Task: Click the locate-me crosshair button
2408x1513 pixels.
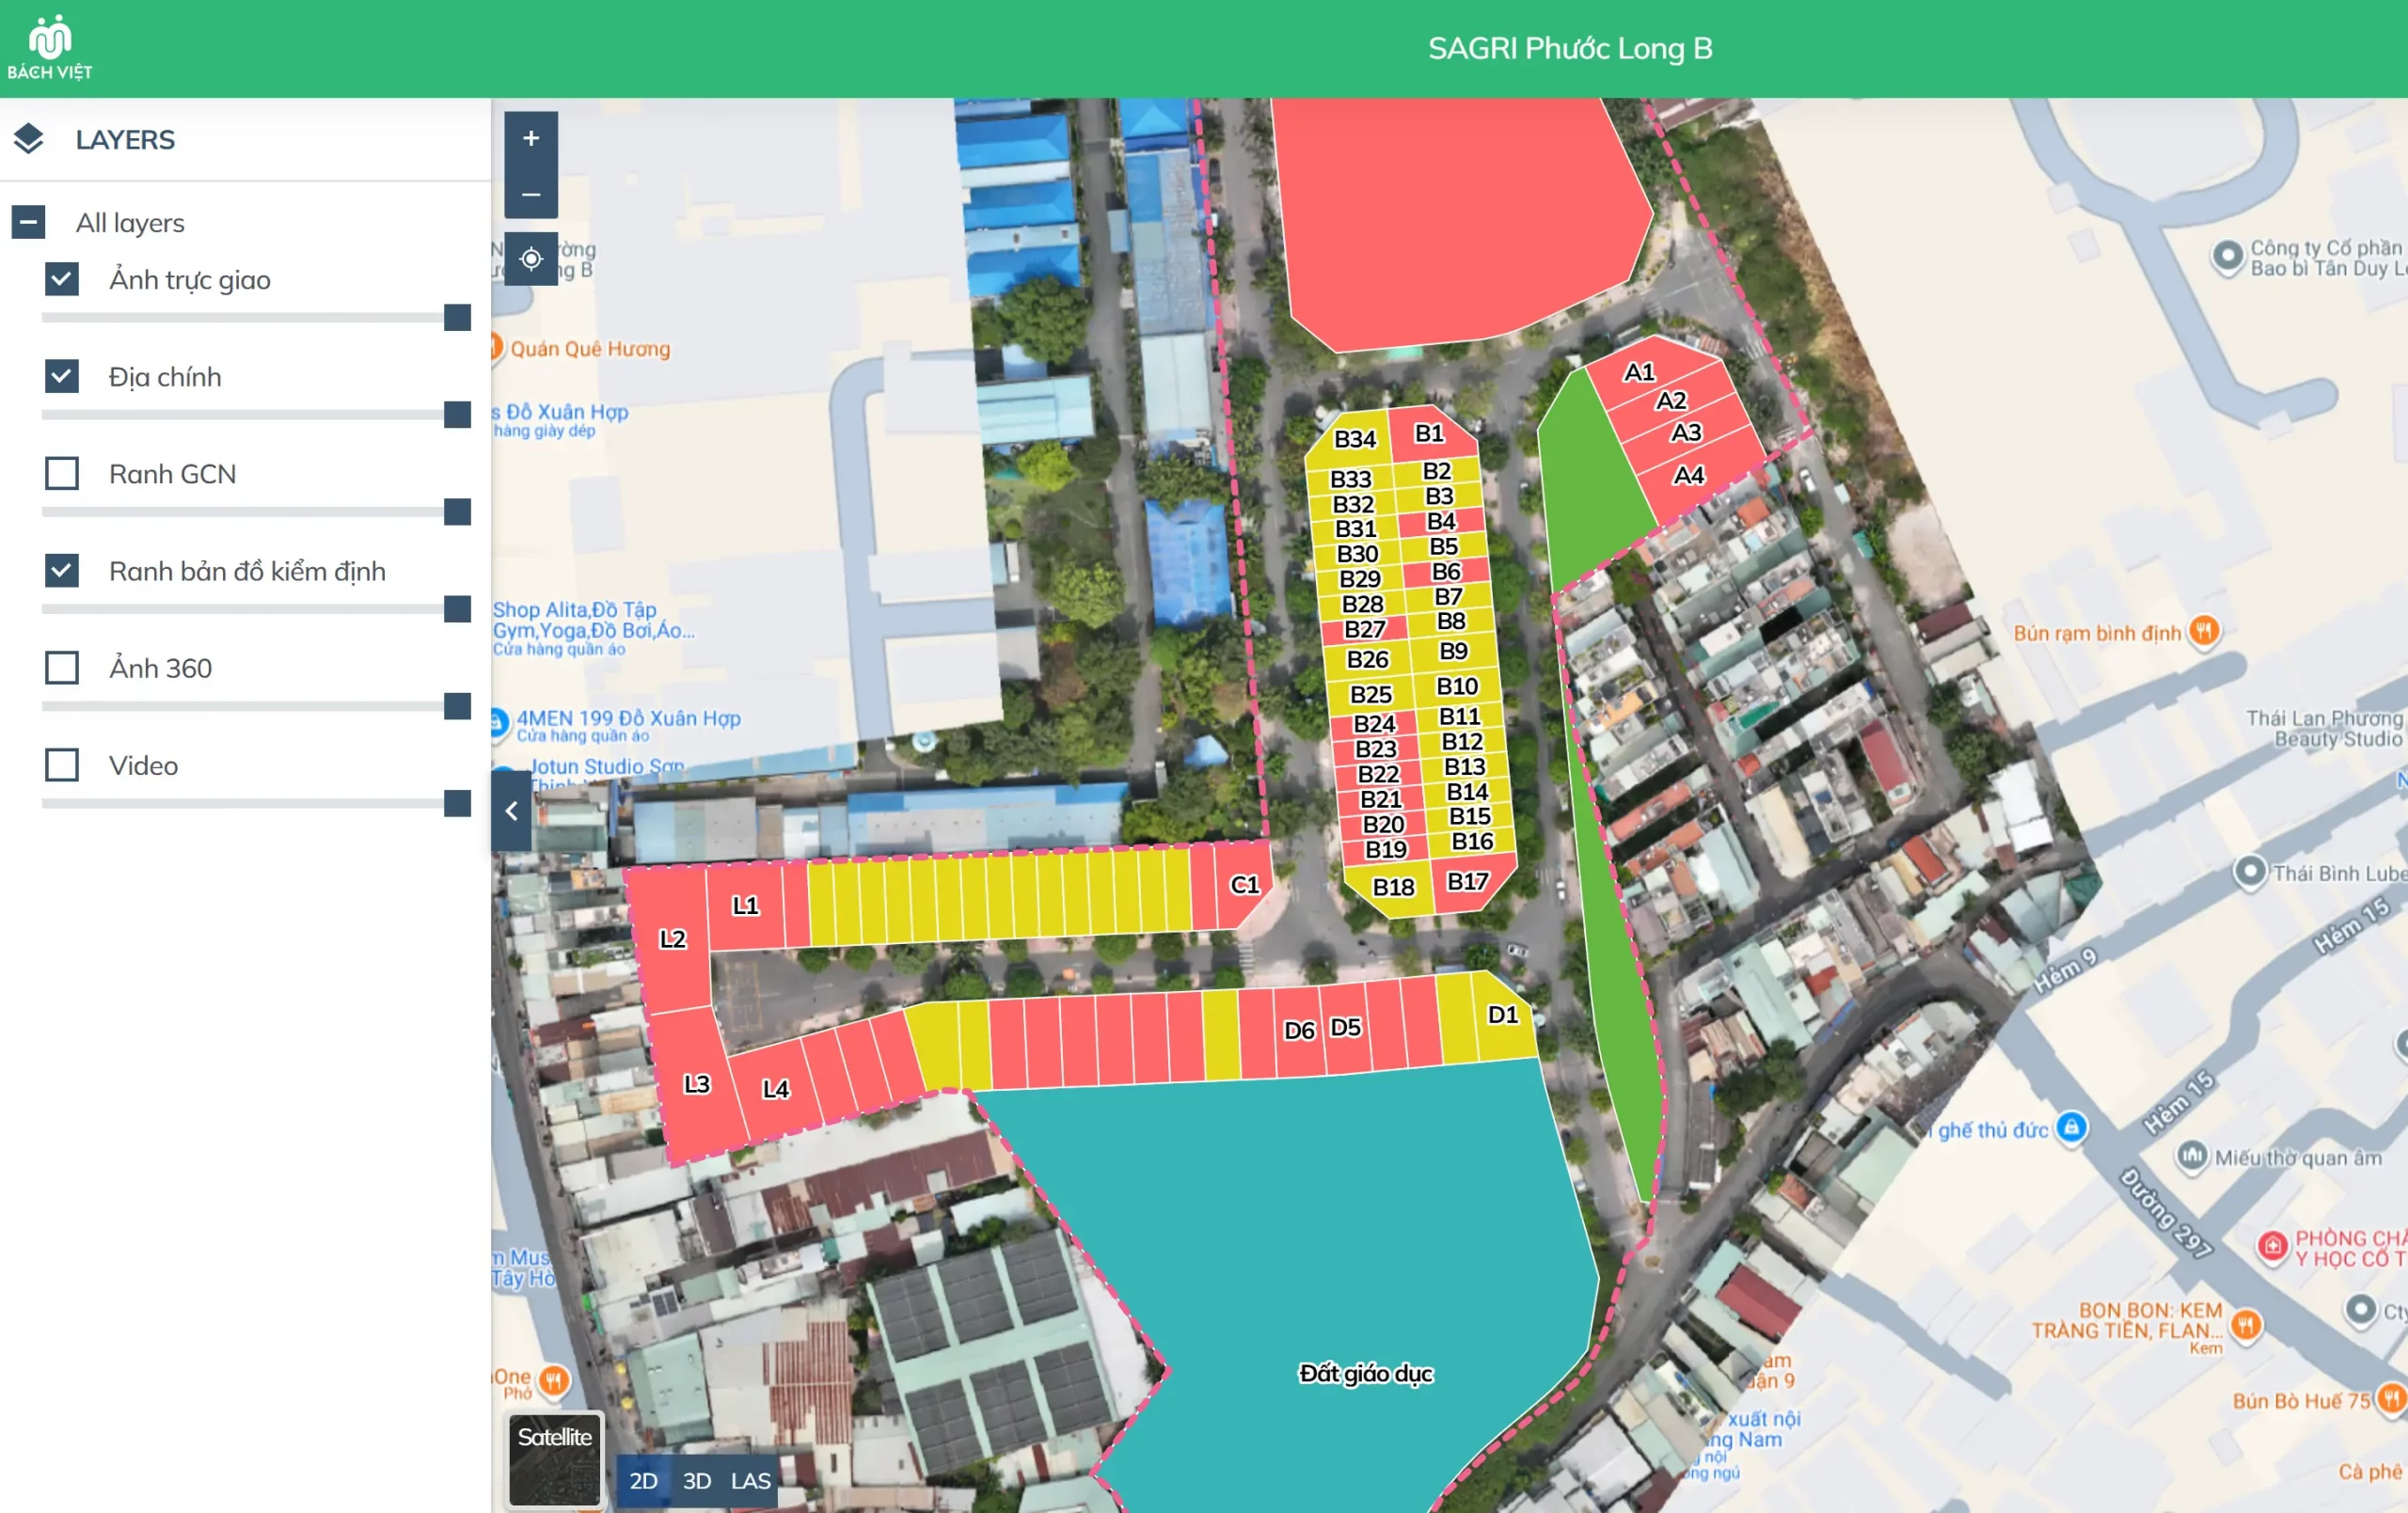Action: click(531, 259)
